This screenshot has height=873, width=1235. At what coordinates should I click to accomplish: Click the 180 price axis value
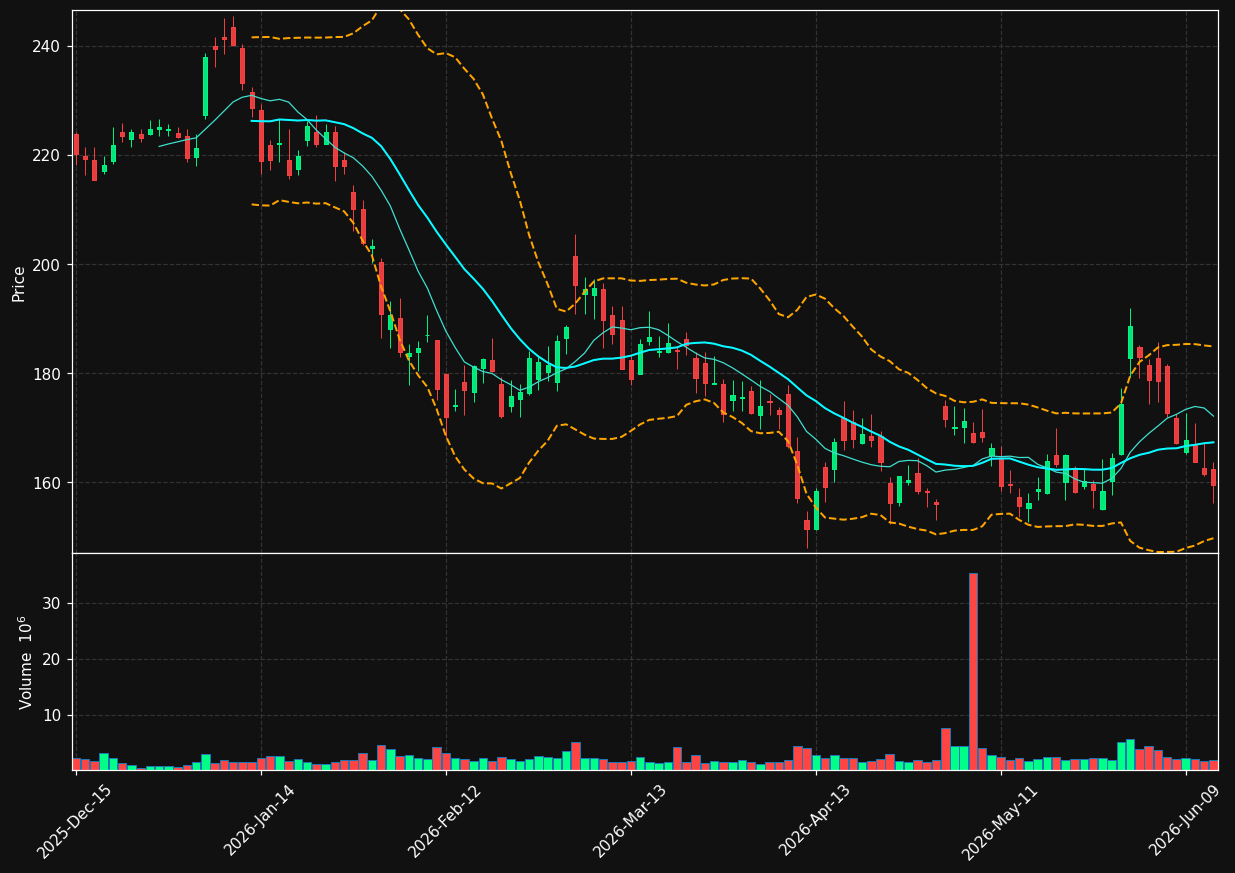click(x=46, y=373)
